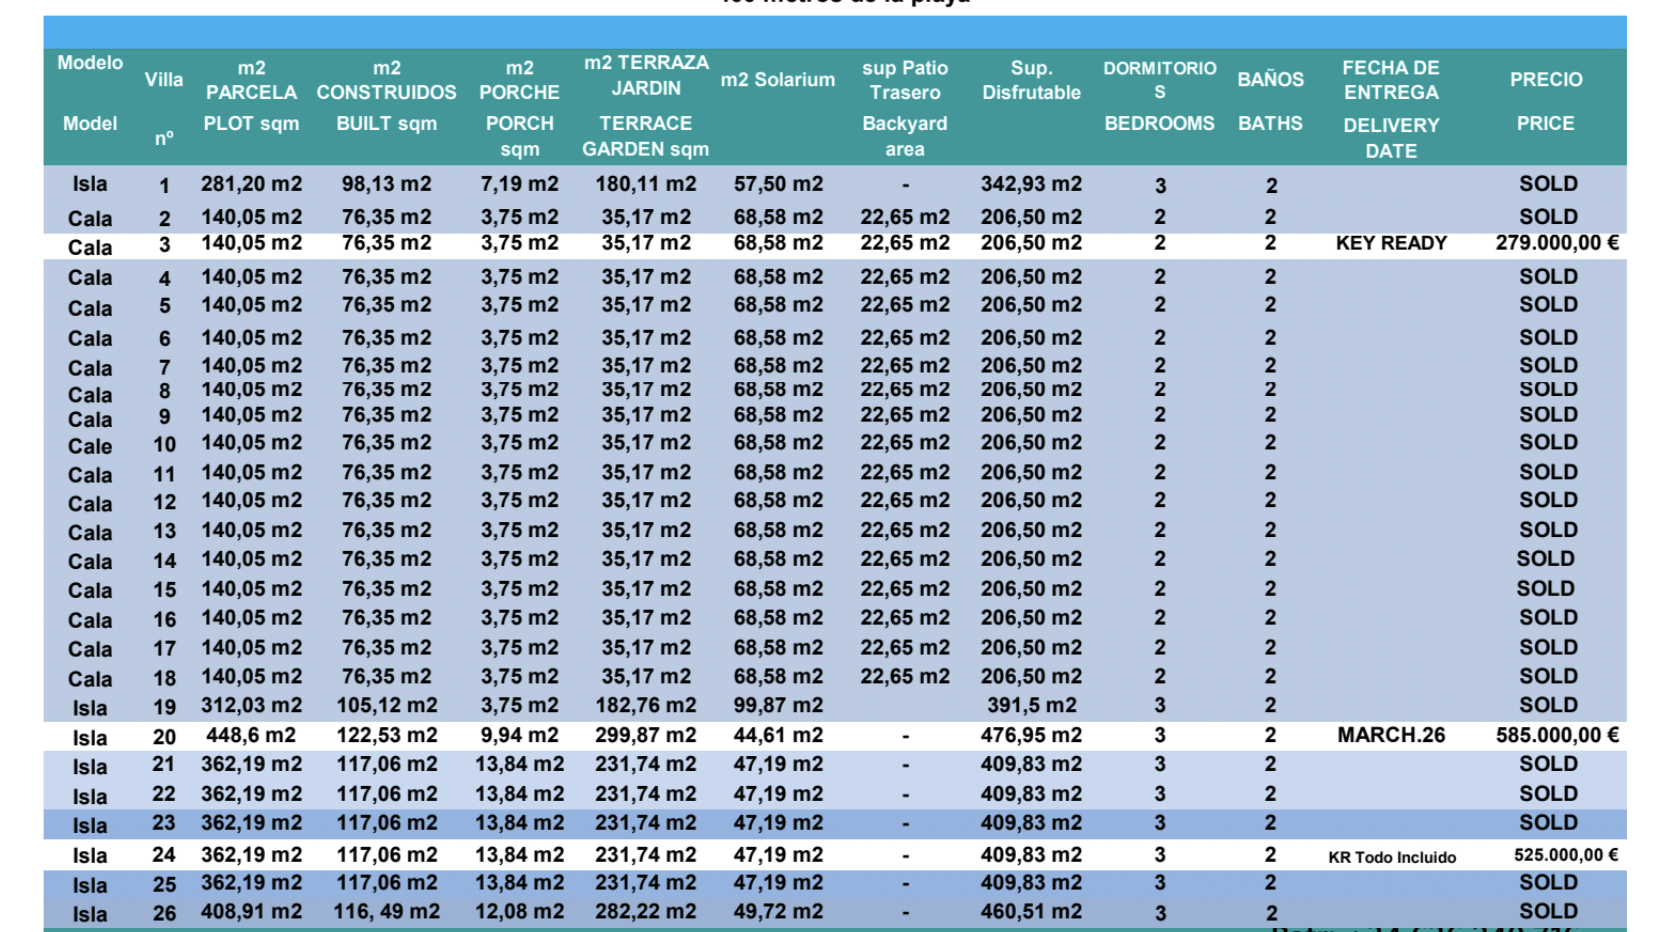Select usable area 476,95 m2
The width and height of the screenshot is (1674, 932).
point(1031,735)
